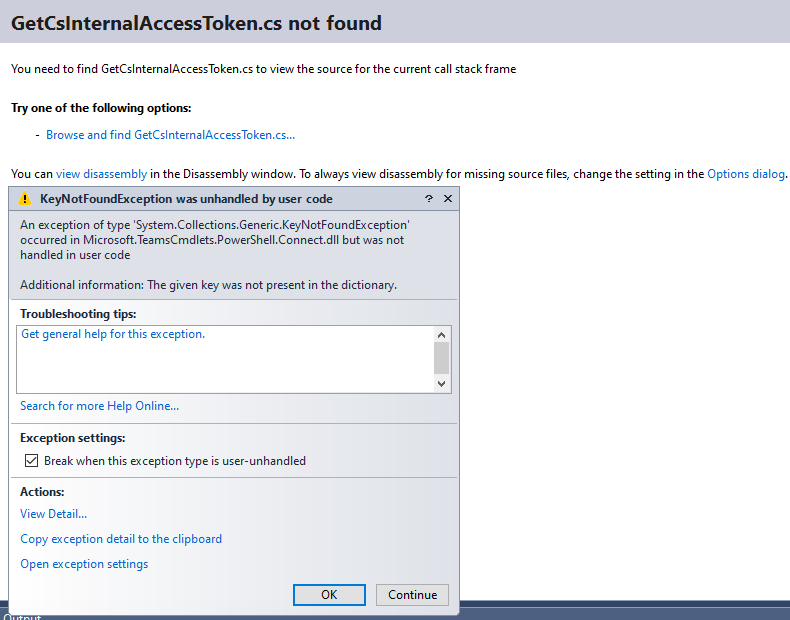Click Copy exception detail to the clipboard
790x620 pixels.
[x=121, y=539]
